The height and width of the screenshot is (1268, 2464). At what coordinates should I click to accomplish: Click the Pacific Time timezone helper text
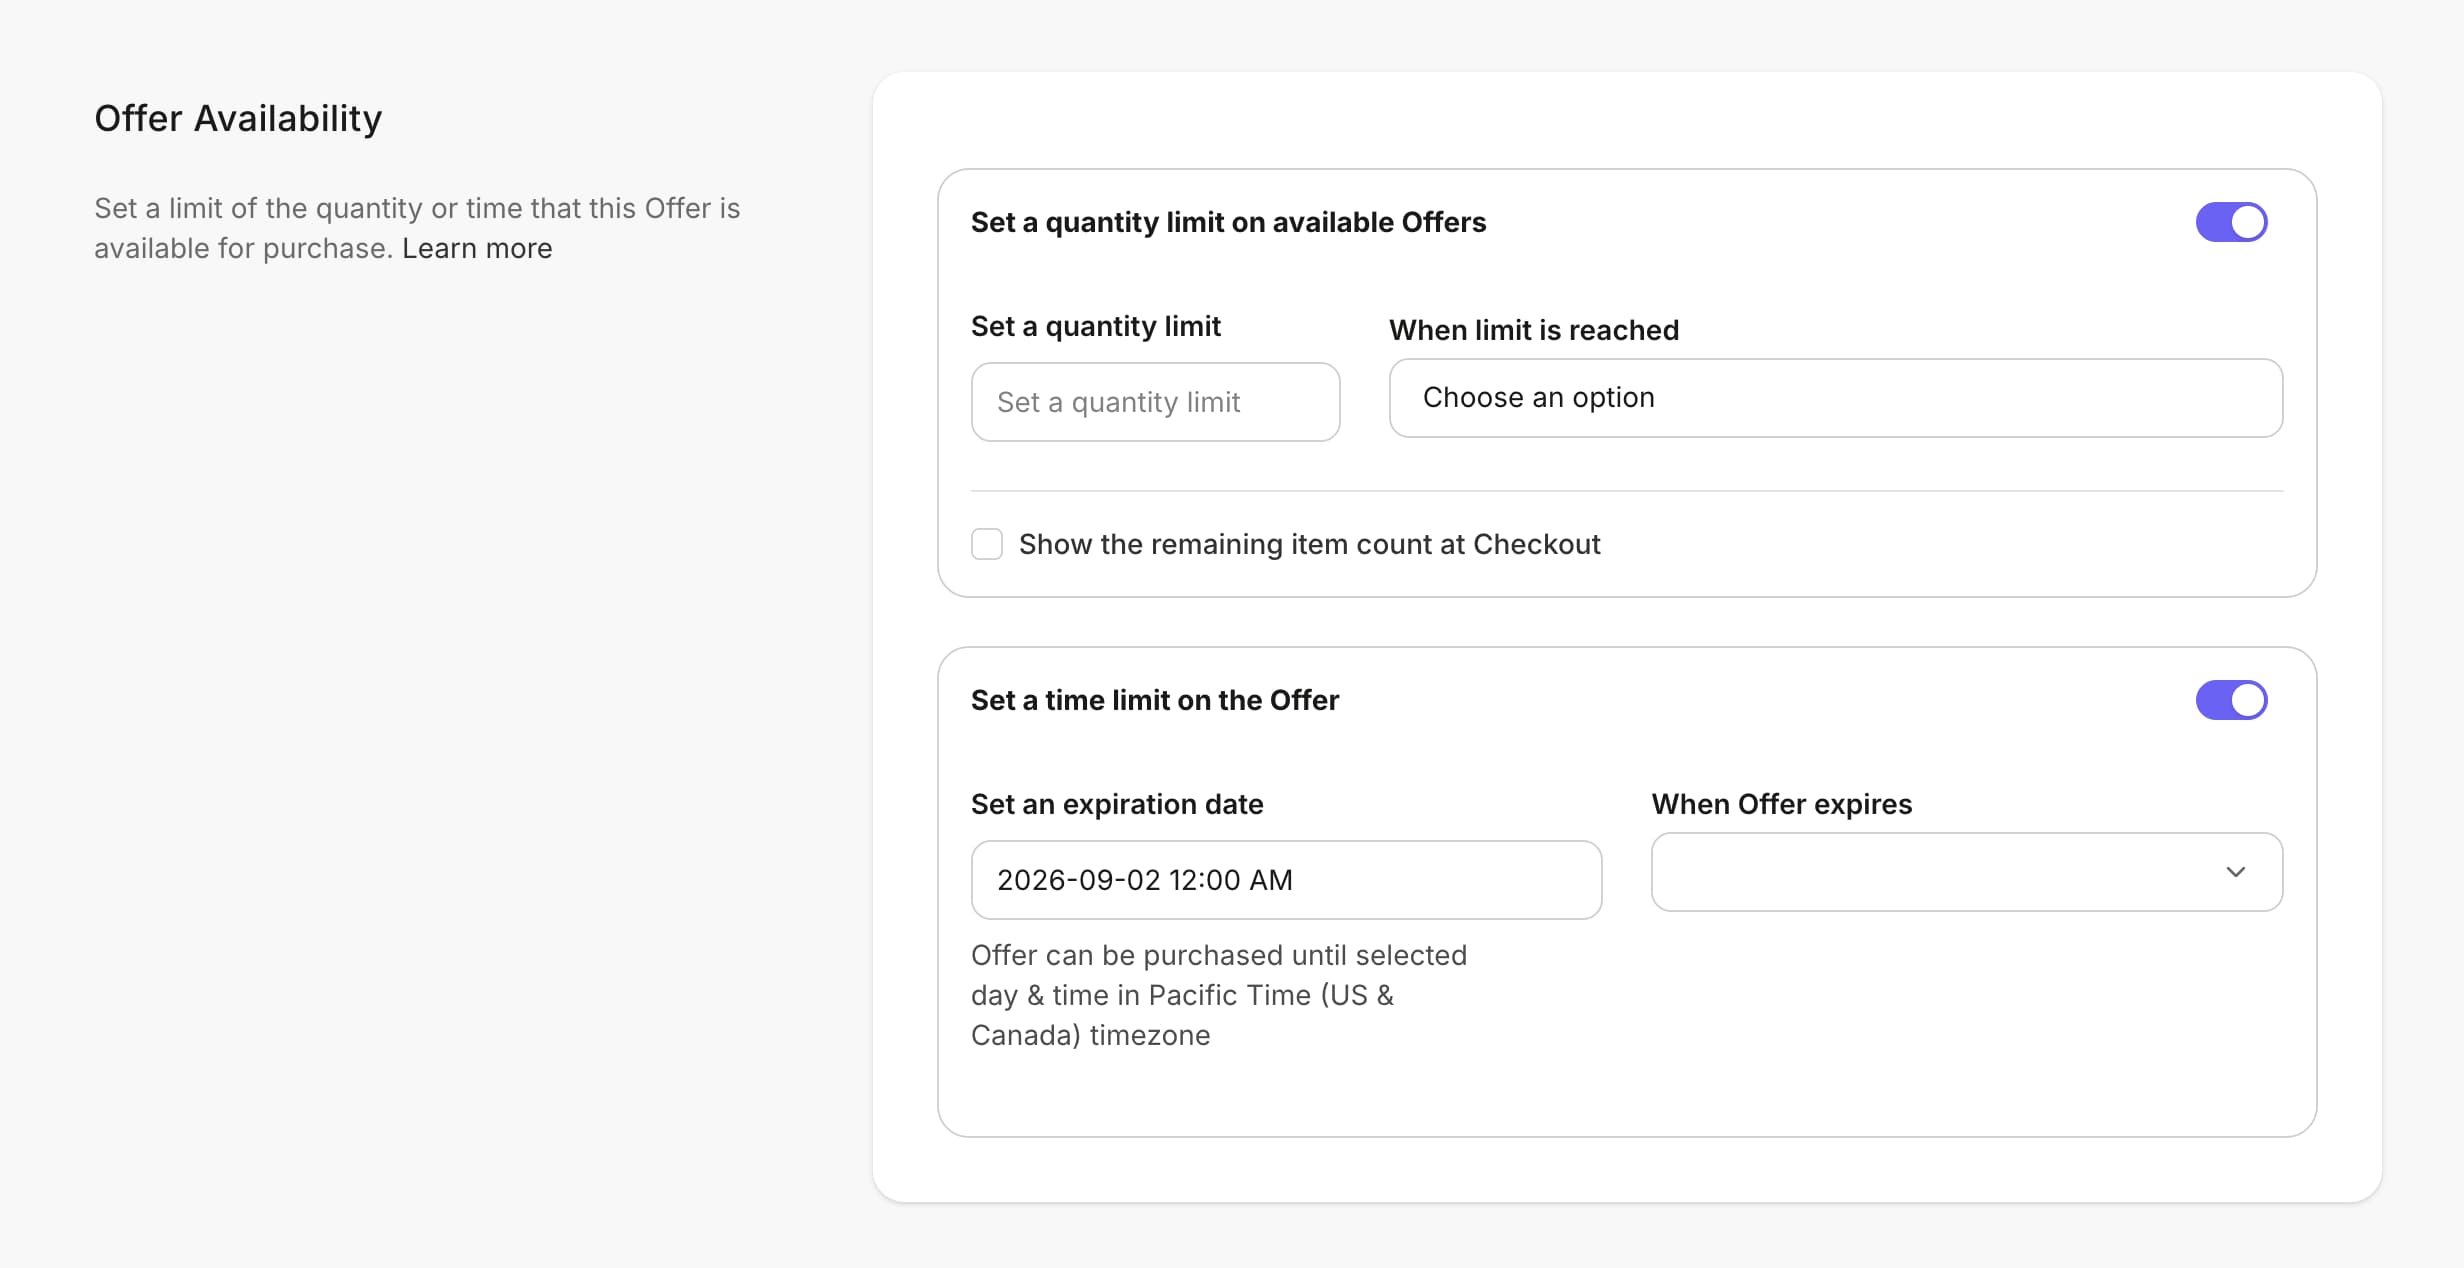[x=1219, y=995]
